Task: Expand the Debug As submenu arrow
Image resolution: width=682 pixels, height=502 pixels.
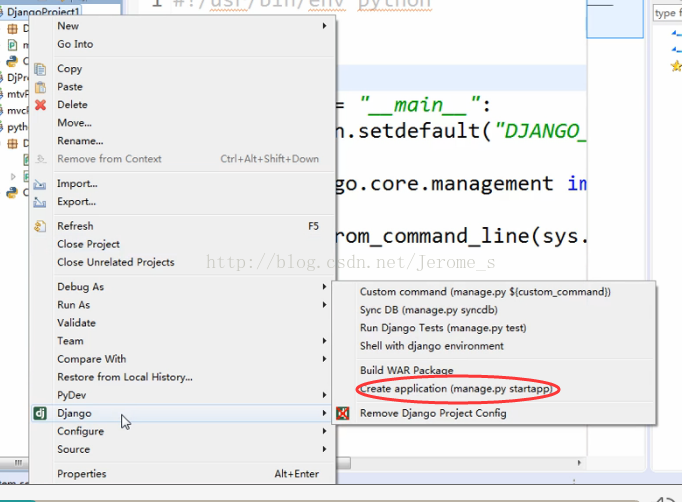Action: click(324, 287)
